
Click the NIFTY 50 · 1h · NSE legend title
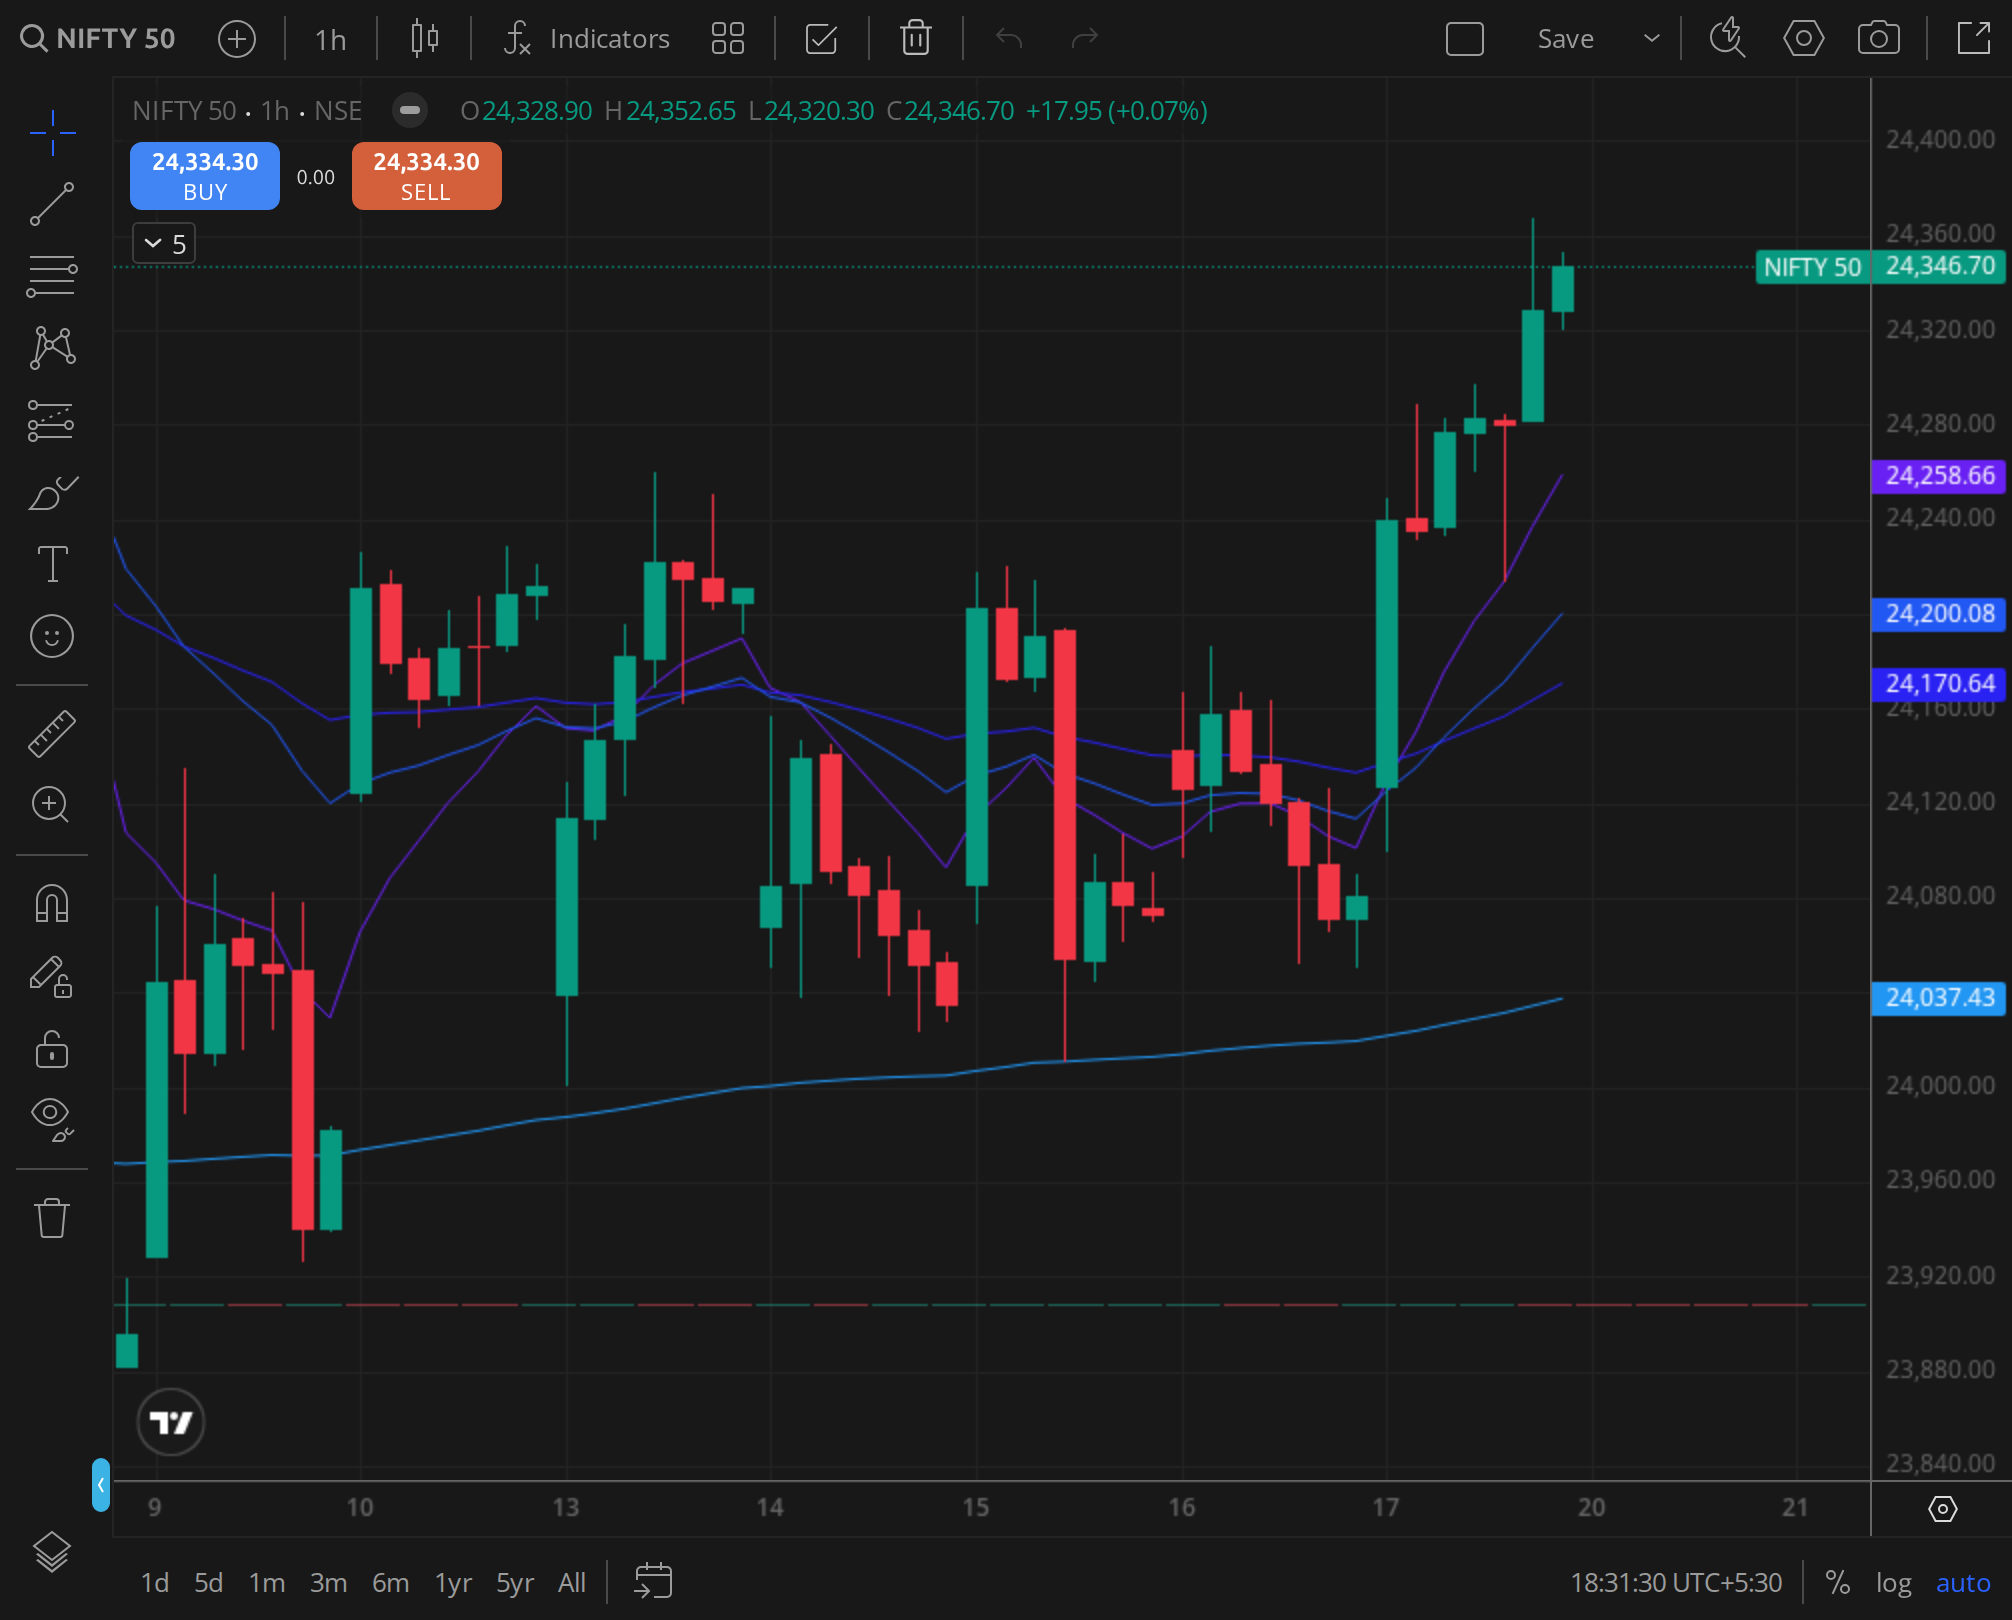tap(247, 110)
